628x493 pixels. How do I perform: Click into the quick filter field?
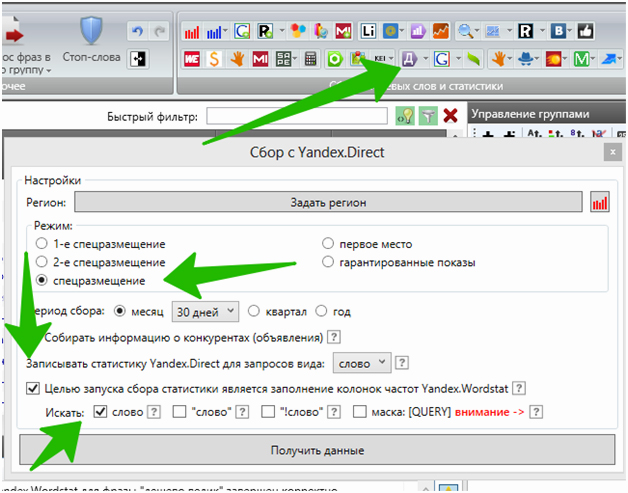point(297,116)
